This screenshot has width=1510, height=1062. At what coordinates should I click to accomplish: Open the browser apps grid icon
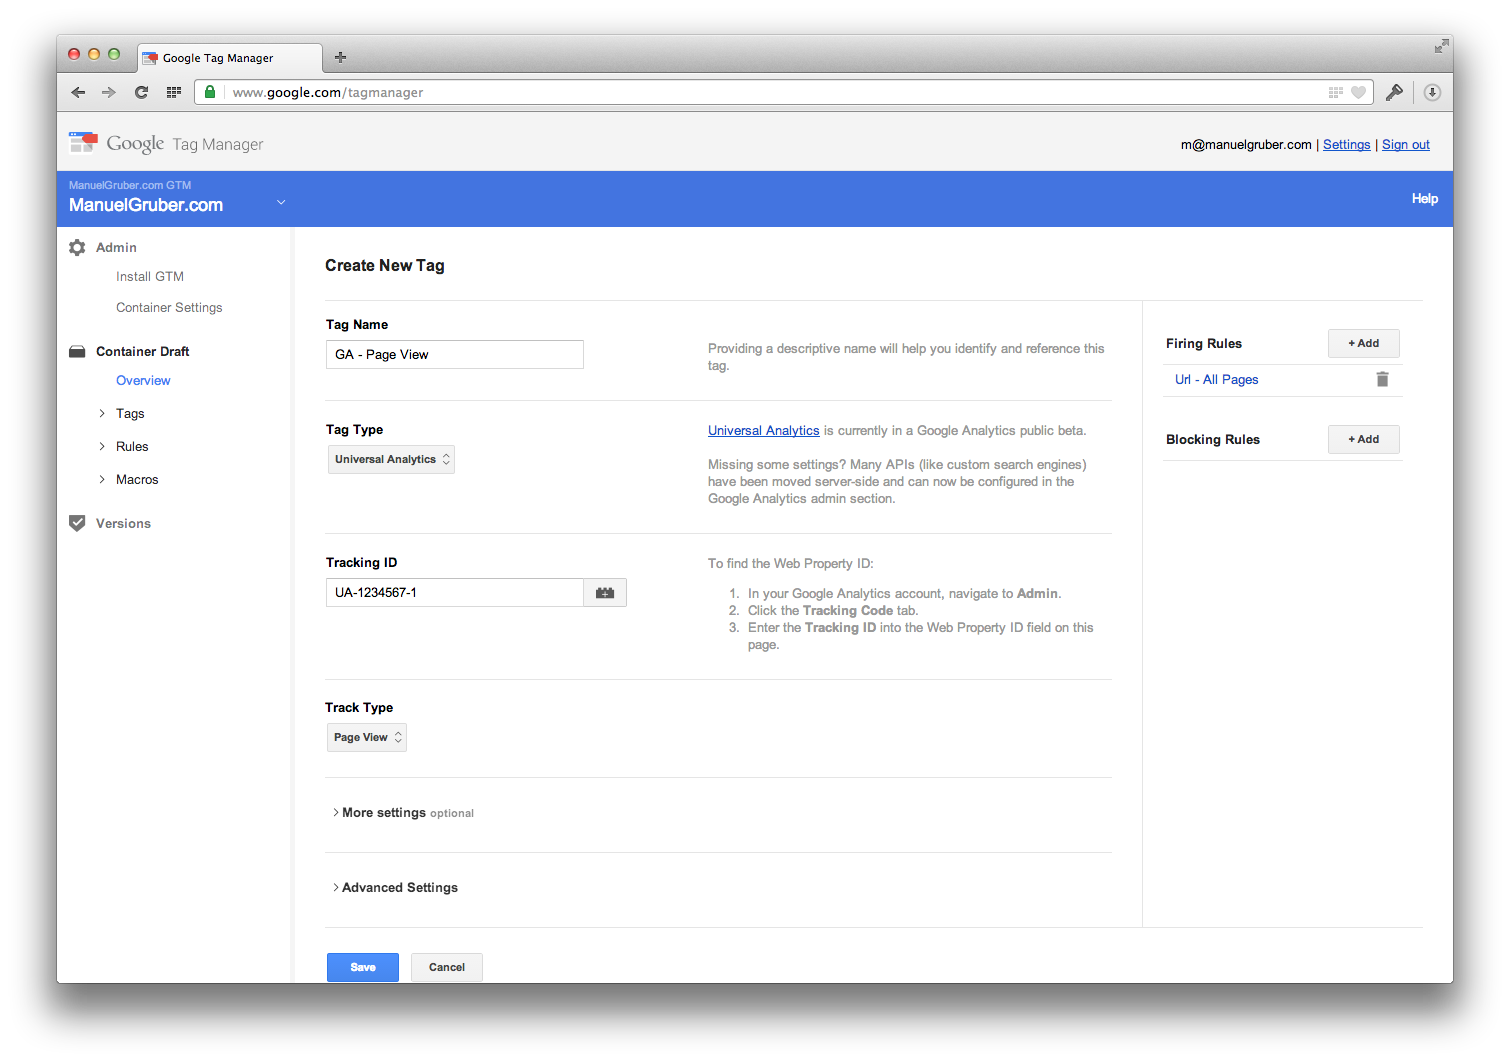(173, 92)
